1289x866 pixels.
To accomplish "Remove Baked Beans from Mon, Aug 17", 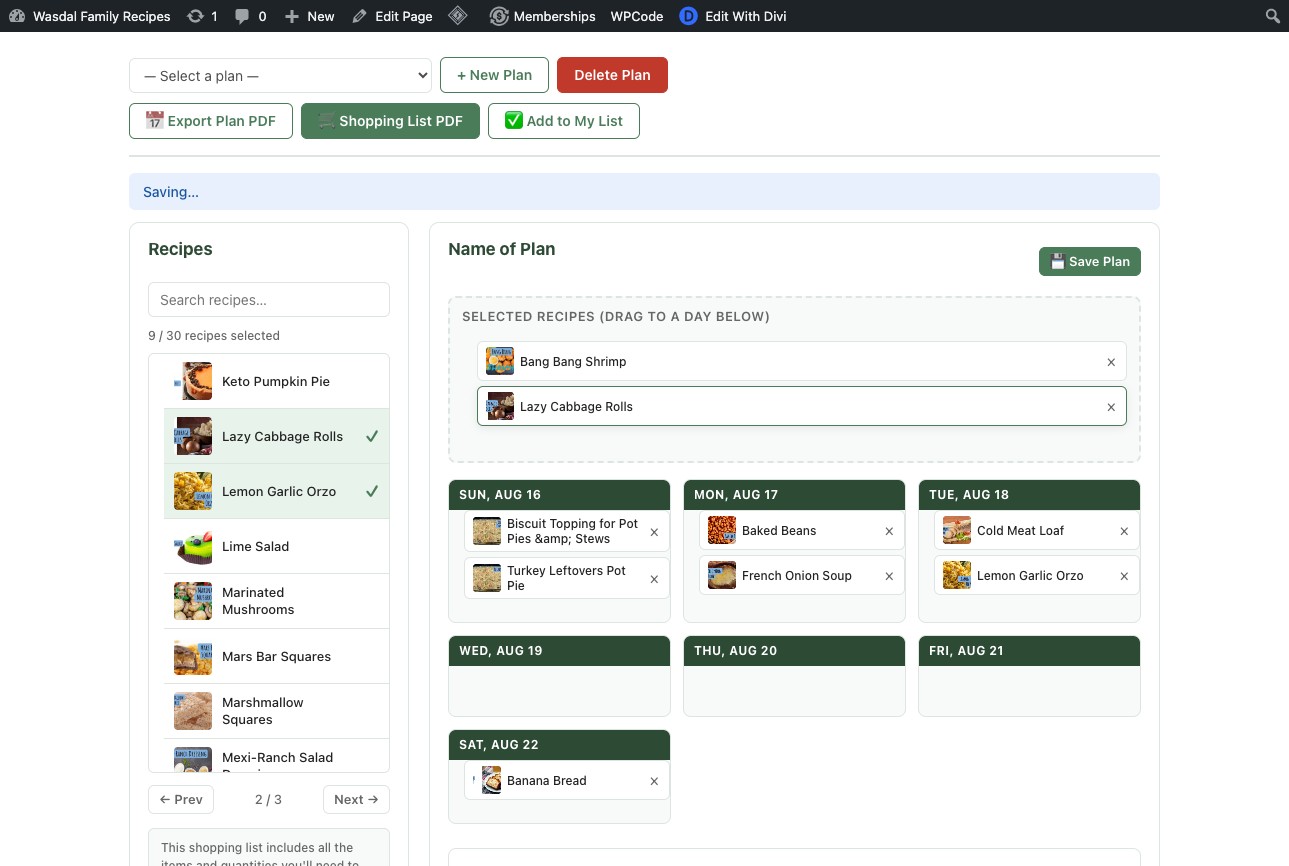I will [x=889, y=531].
